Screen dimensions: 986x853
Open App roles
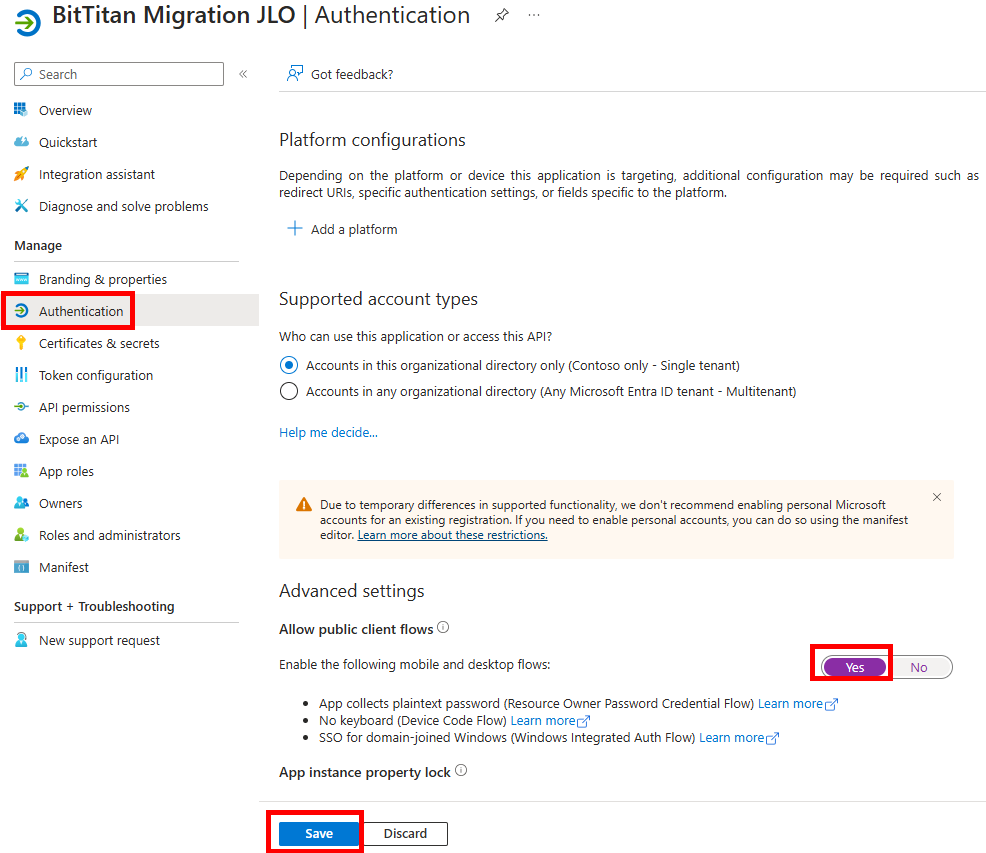click(x=66, y=472)
